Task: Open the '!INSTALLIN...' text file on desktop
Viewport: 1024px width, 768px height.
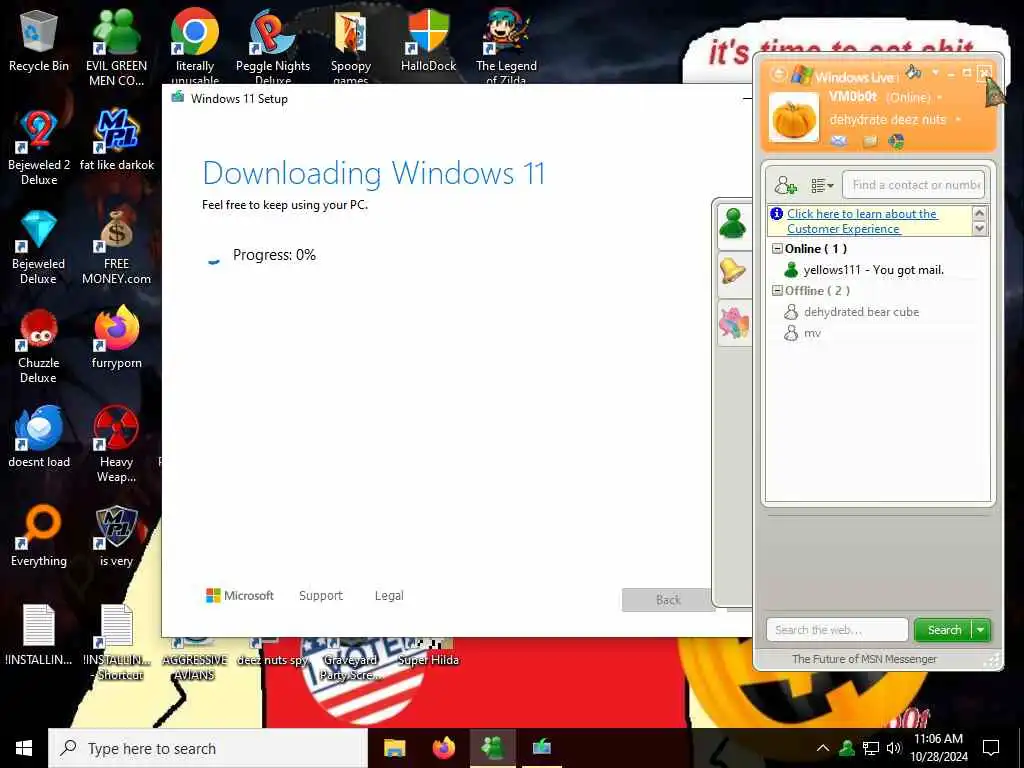Action: [39, 635]
